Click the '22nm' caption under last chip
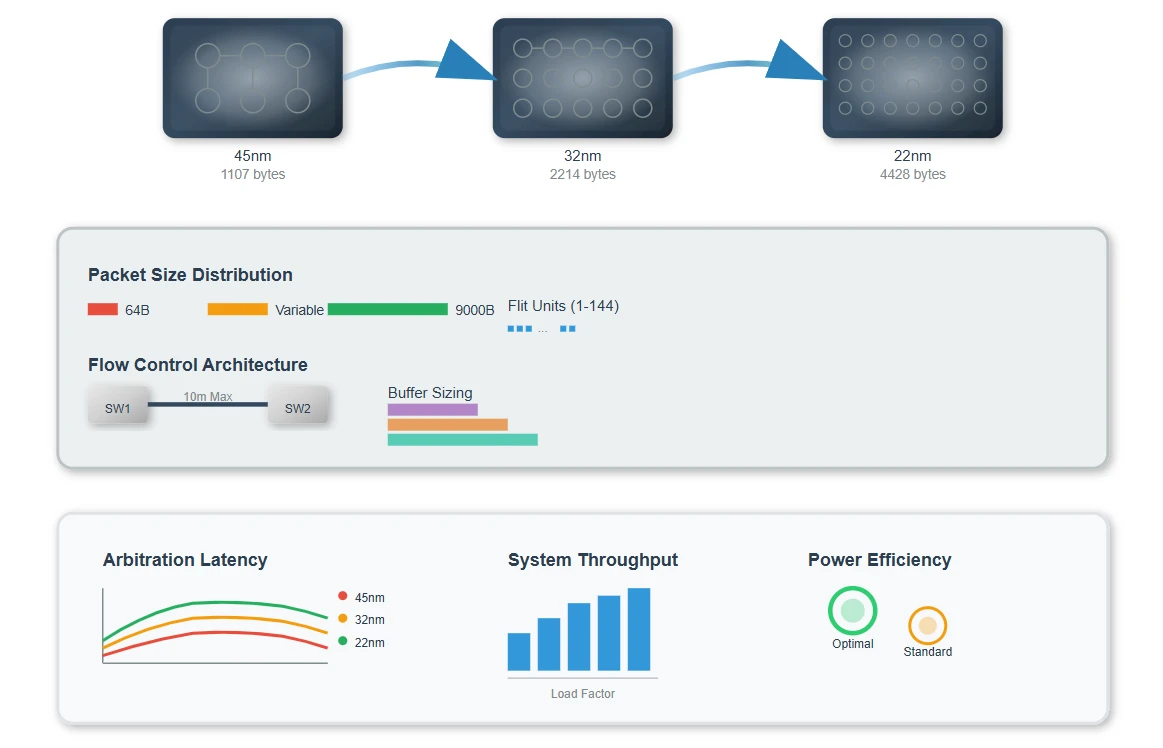1163x748 pixels. pos(912,156)
